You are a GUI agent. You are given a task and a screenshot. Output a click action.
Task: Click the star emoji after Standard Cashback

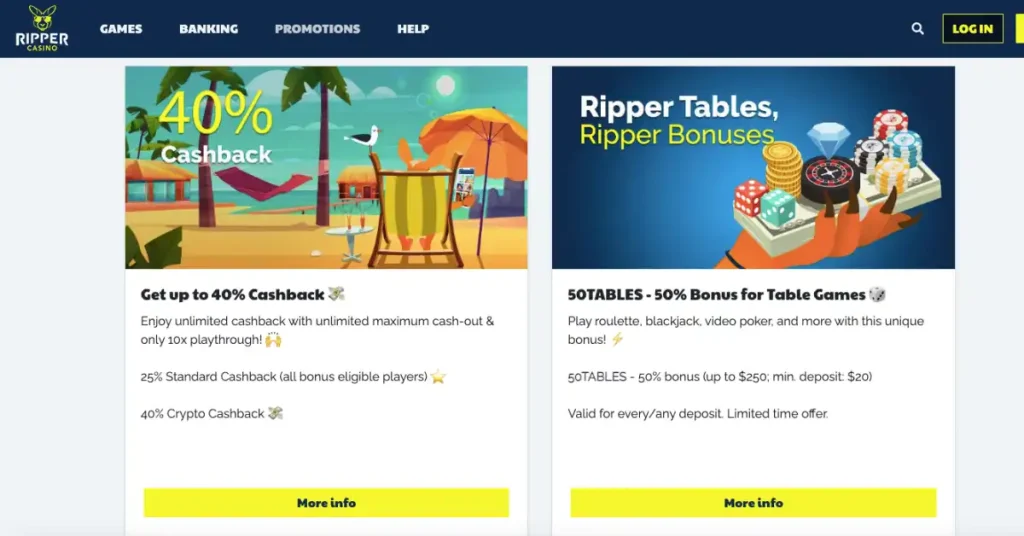(x=438, y=377)
